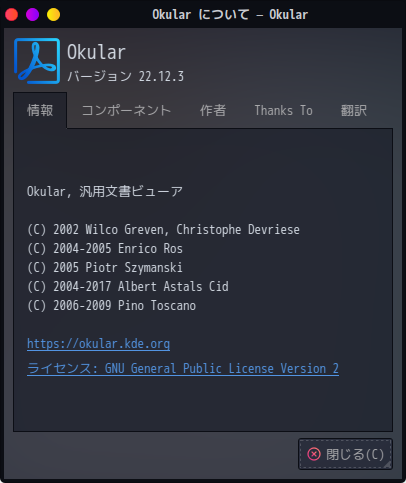Click the バージョン 22.12.3 version label
The height and width of the screenshot is (483, 406).
[x=125, y=76]
